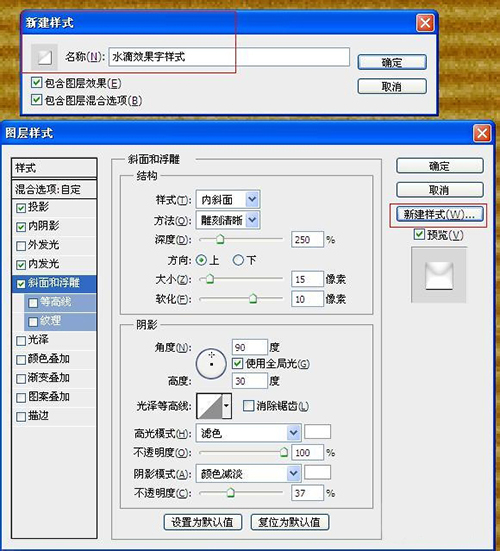Close the 图层样式 dialog
Image resolution: width=500 pixels, height=551 pixels.
[x=482, y=133]
